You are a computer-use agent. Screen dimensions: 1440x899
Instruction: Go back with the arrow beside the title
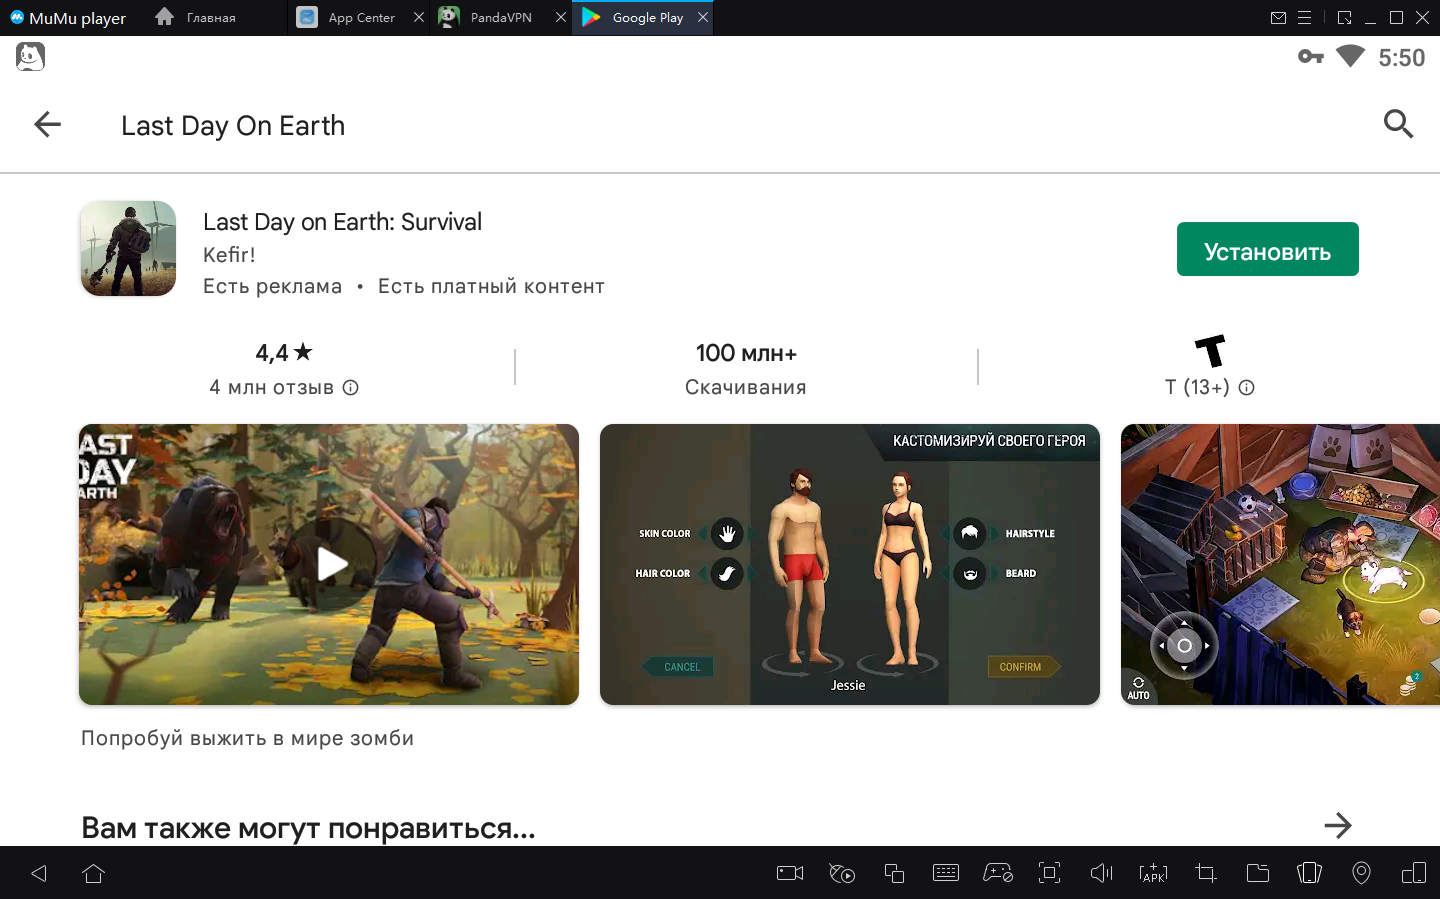point(47,125)
